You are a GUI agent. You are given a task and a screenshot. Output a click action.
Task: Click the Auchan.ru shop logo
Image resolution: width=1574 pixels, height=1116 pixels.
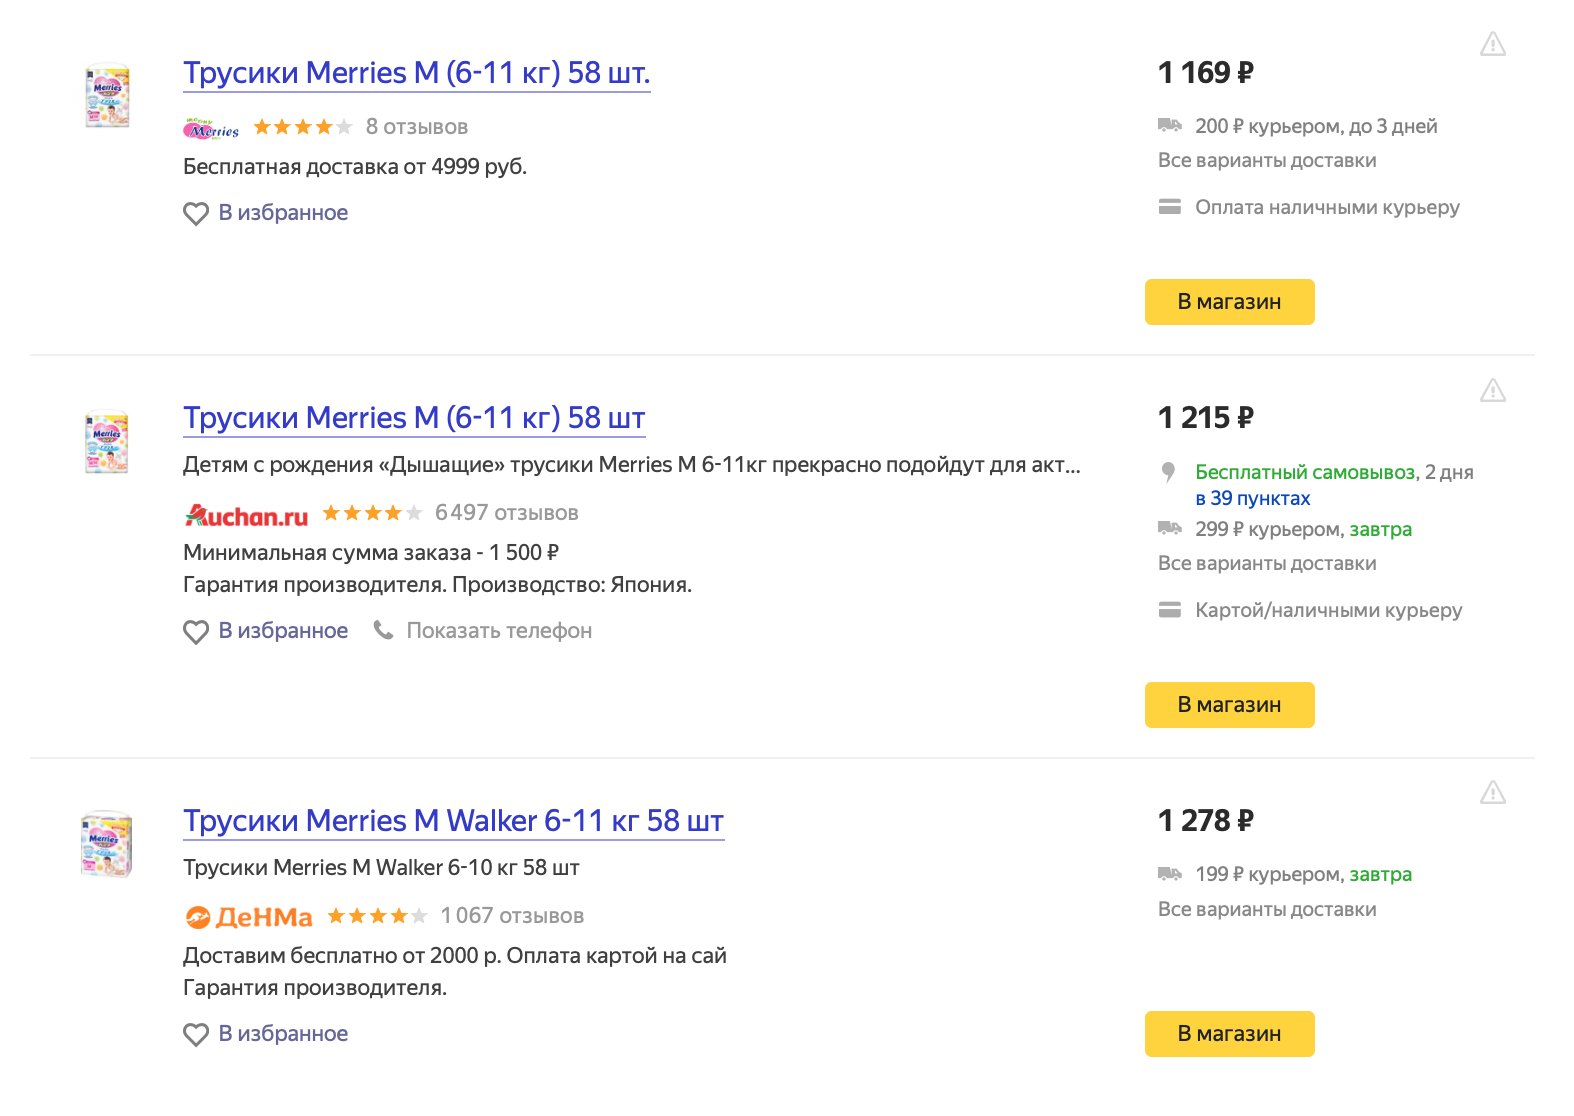point(246,515)
